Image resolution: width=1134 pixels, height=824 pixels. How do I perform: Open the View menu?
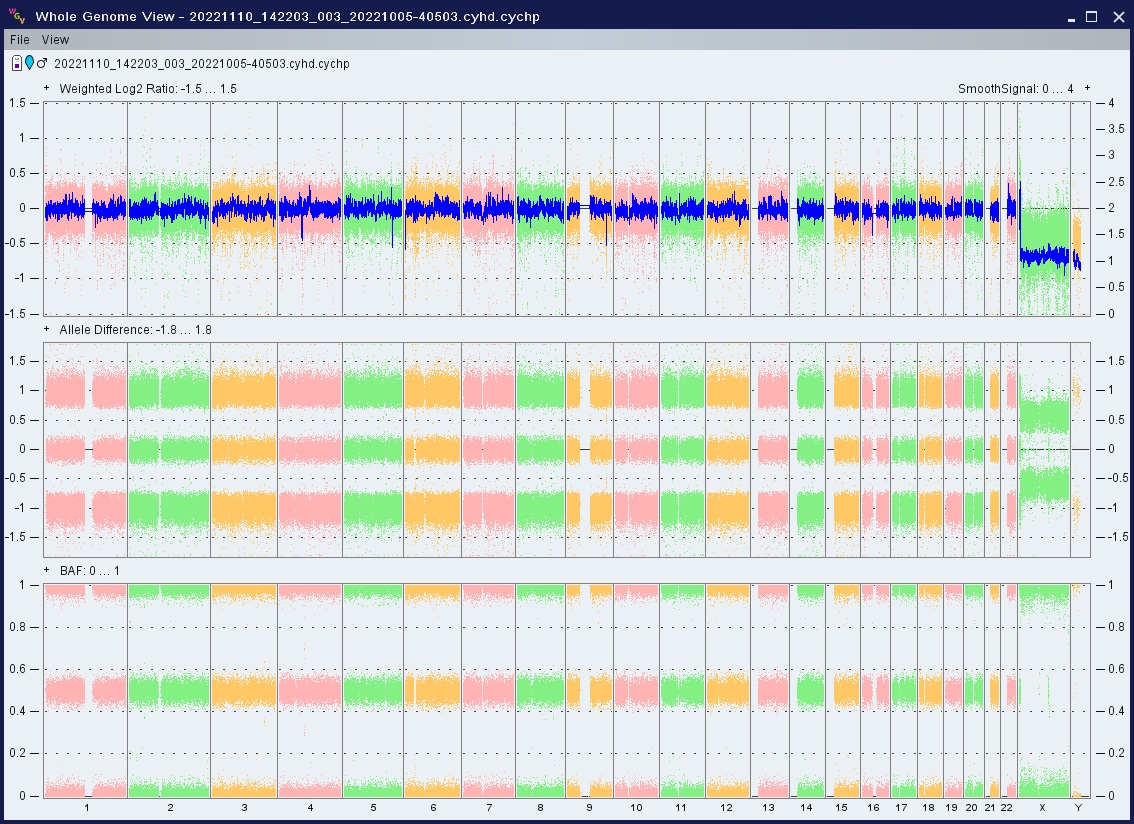55,39
